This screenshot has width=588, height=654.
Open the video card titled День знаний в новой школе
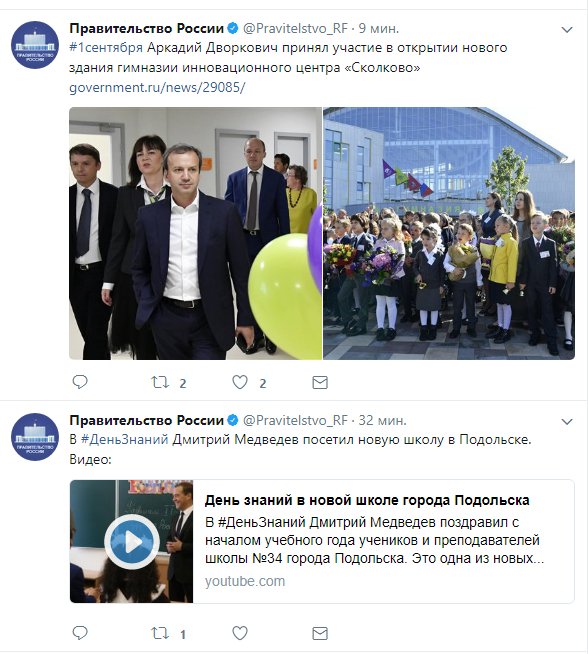point(322,541)
